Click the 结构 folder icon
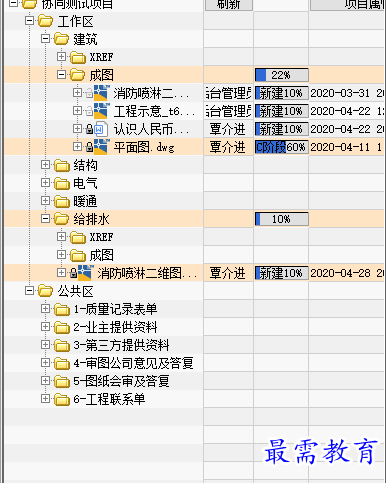Viewport: 386px width, 483px height. 61,165
